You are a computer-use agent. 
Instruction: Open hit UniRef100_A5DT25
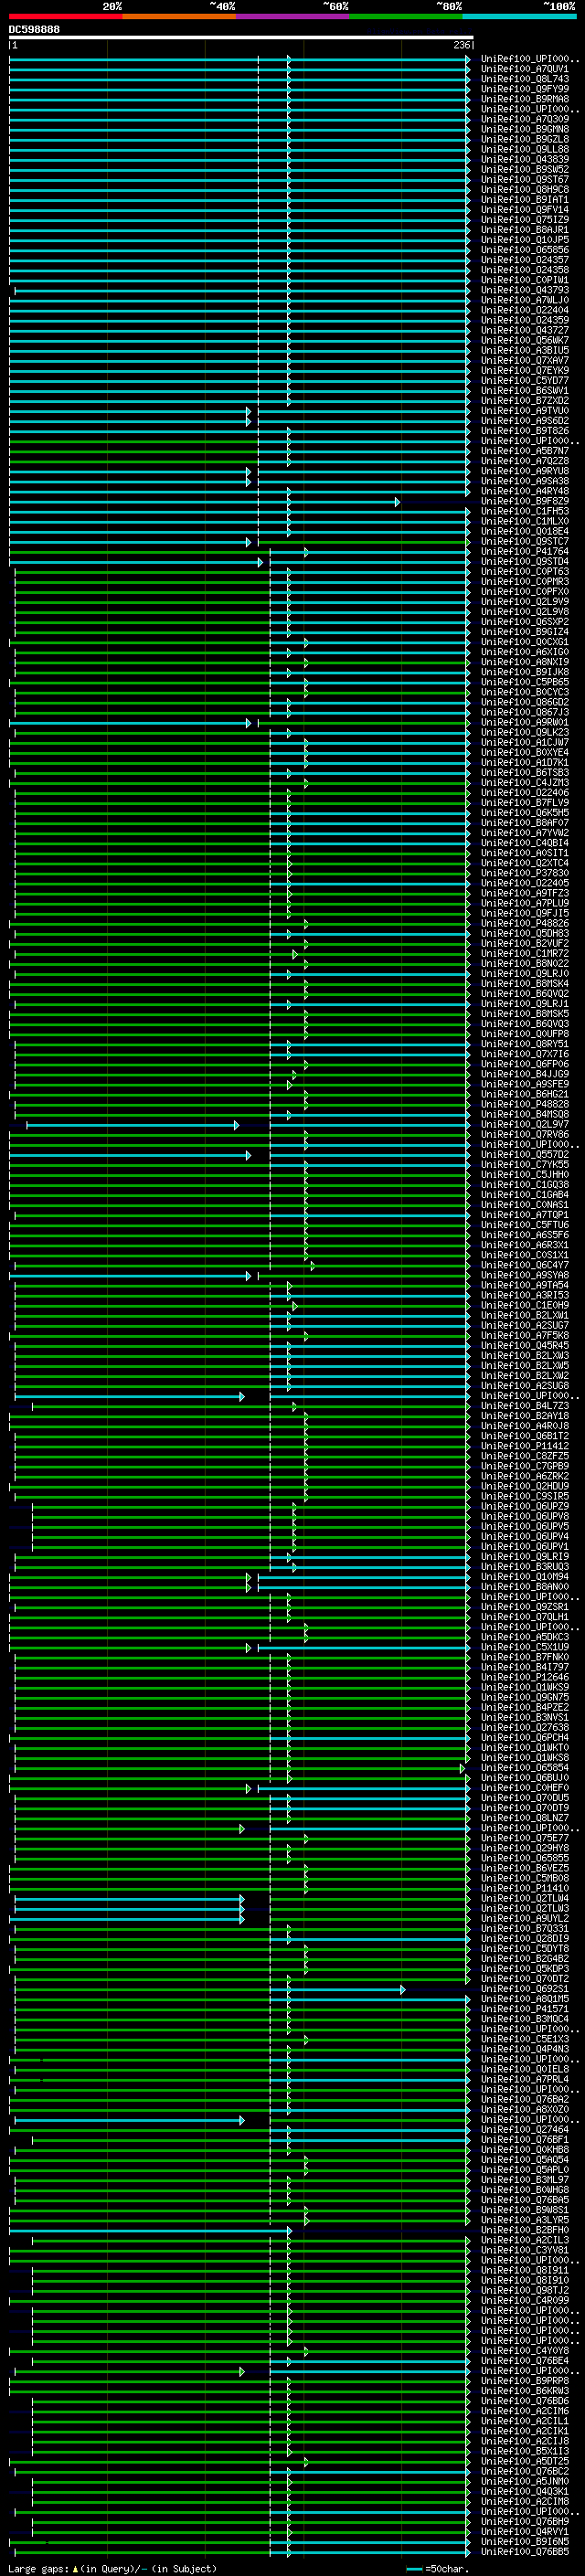click(525, 2461)
